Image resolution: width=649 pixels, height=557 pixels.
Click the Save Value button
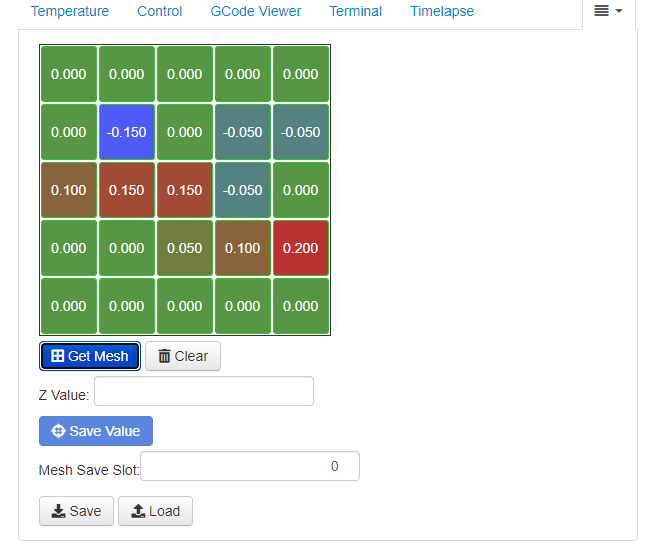click(x=96, y=431)
